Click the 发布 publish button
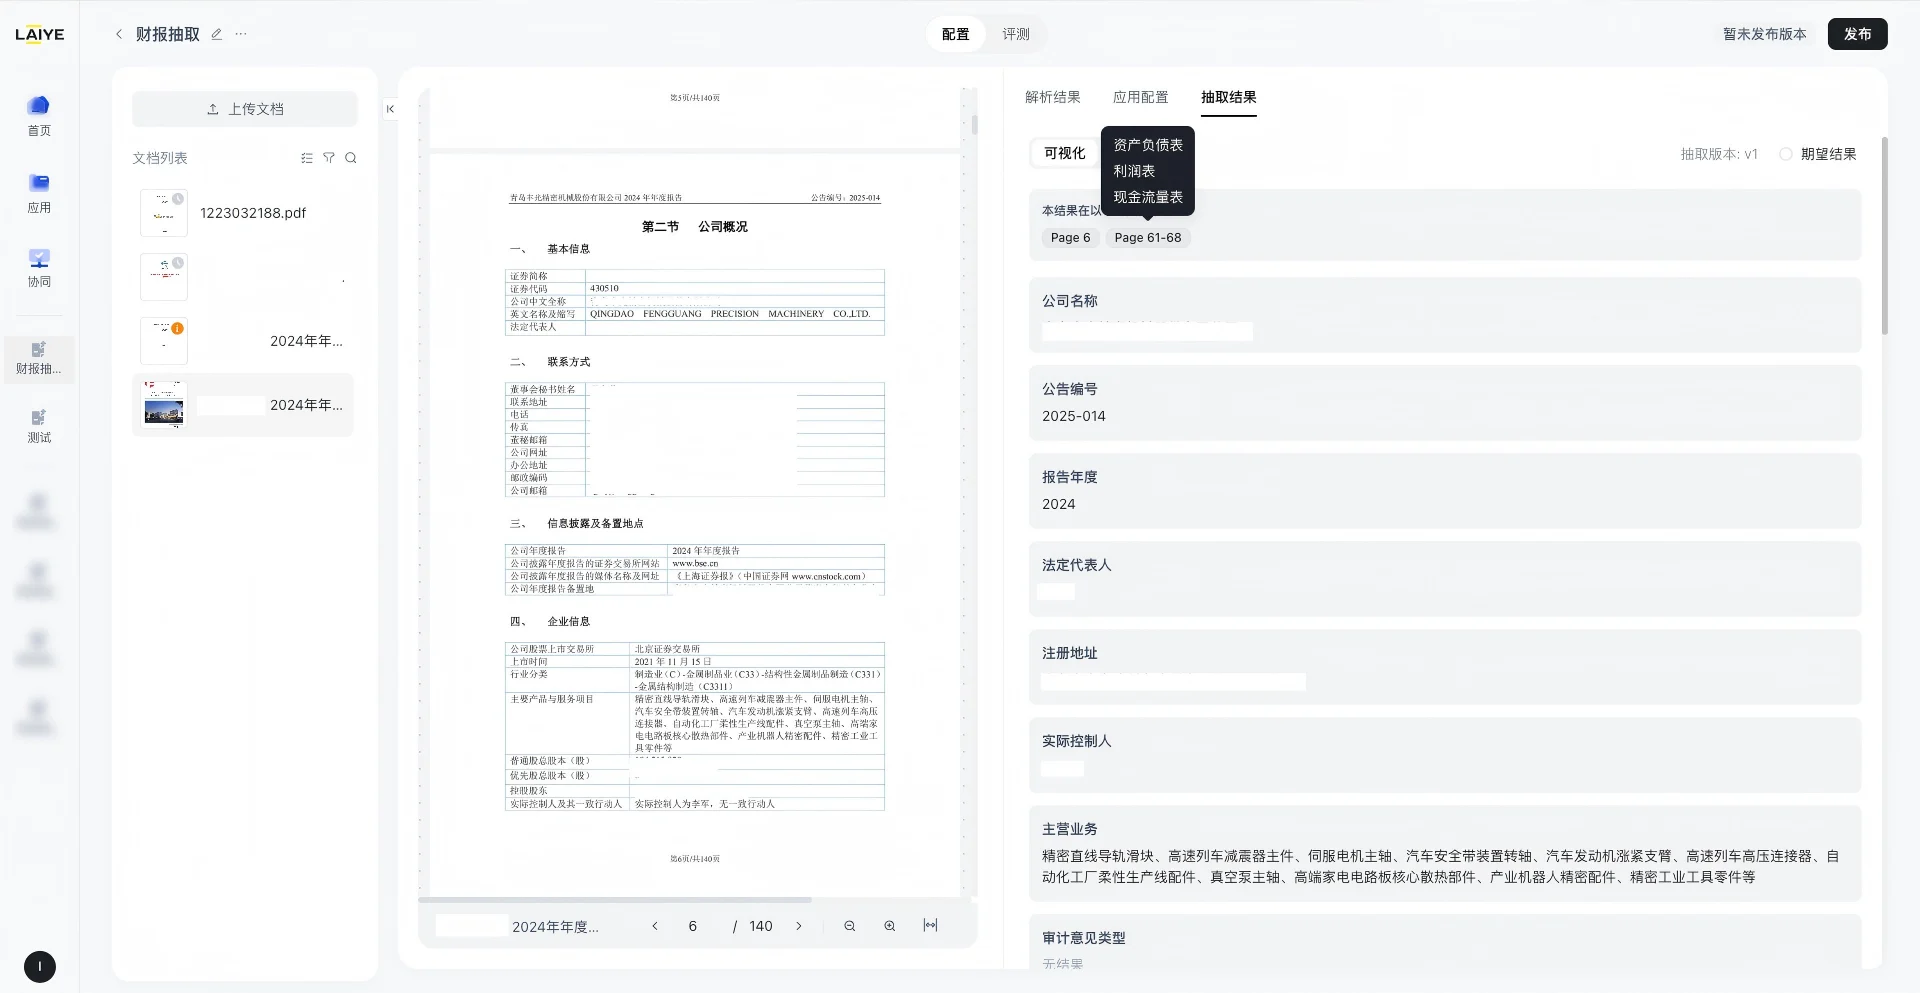 point(1857,34)
